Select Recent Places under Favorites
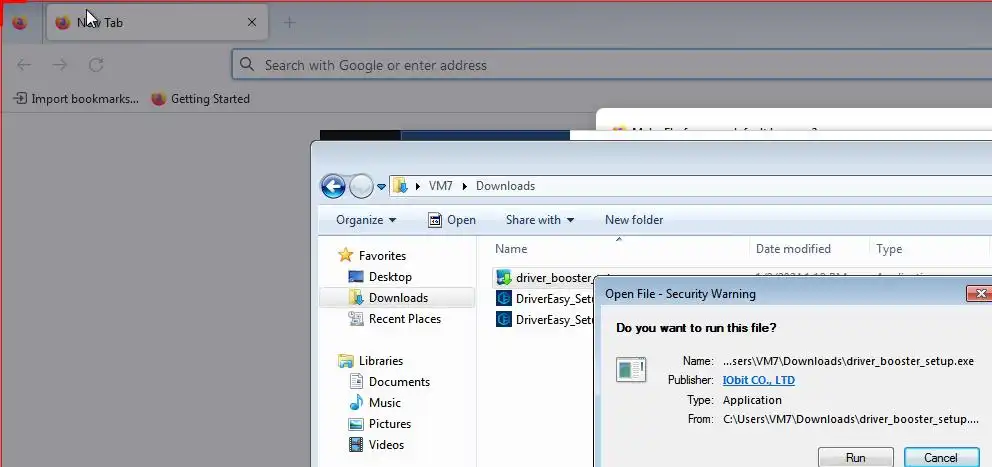 pyautogui.click(x=405, y=319)
